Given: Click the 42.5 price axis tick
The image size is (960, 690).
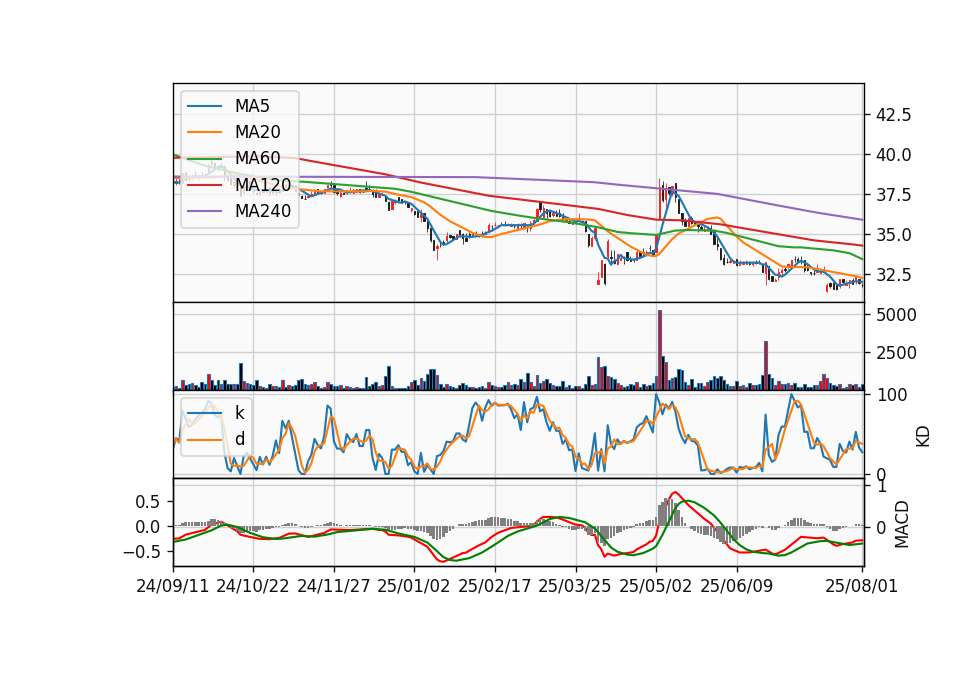Looking at the screenshot, I should 894,115.
